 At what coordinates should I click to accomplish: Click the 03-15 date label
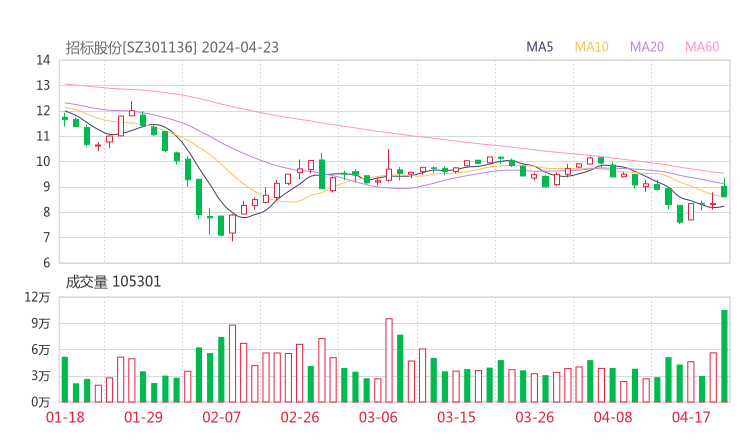pos(456,417)
